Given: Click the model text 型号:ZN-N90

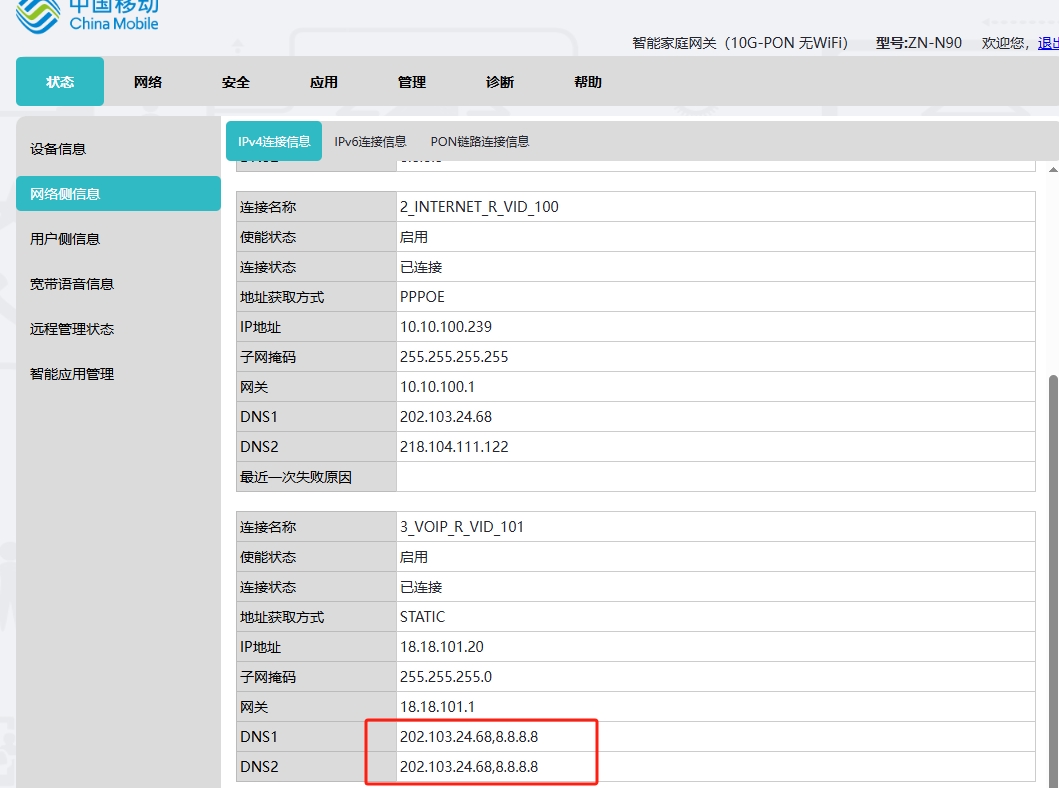Looking at the screenshot, I should [x=919, y=43].
